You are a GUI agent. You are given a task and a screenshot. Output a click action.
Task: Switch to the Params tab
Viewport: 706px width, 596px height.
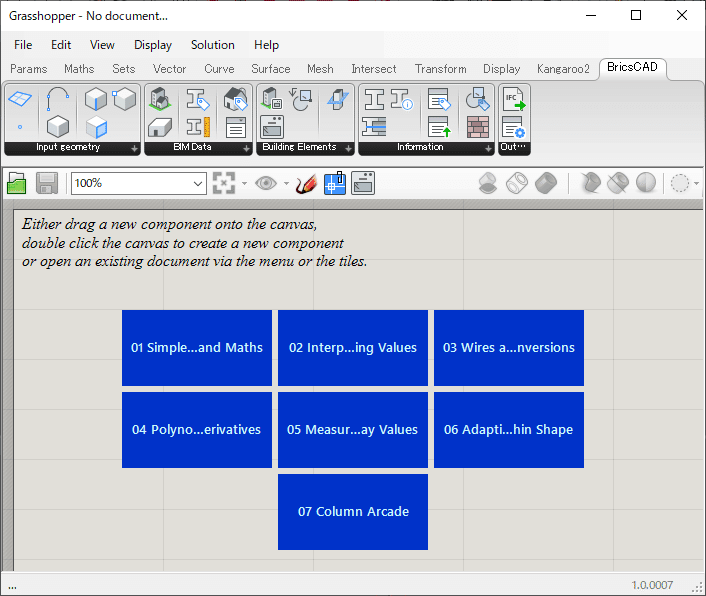[x=28, y=69]
